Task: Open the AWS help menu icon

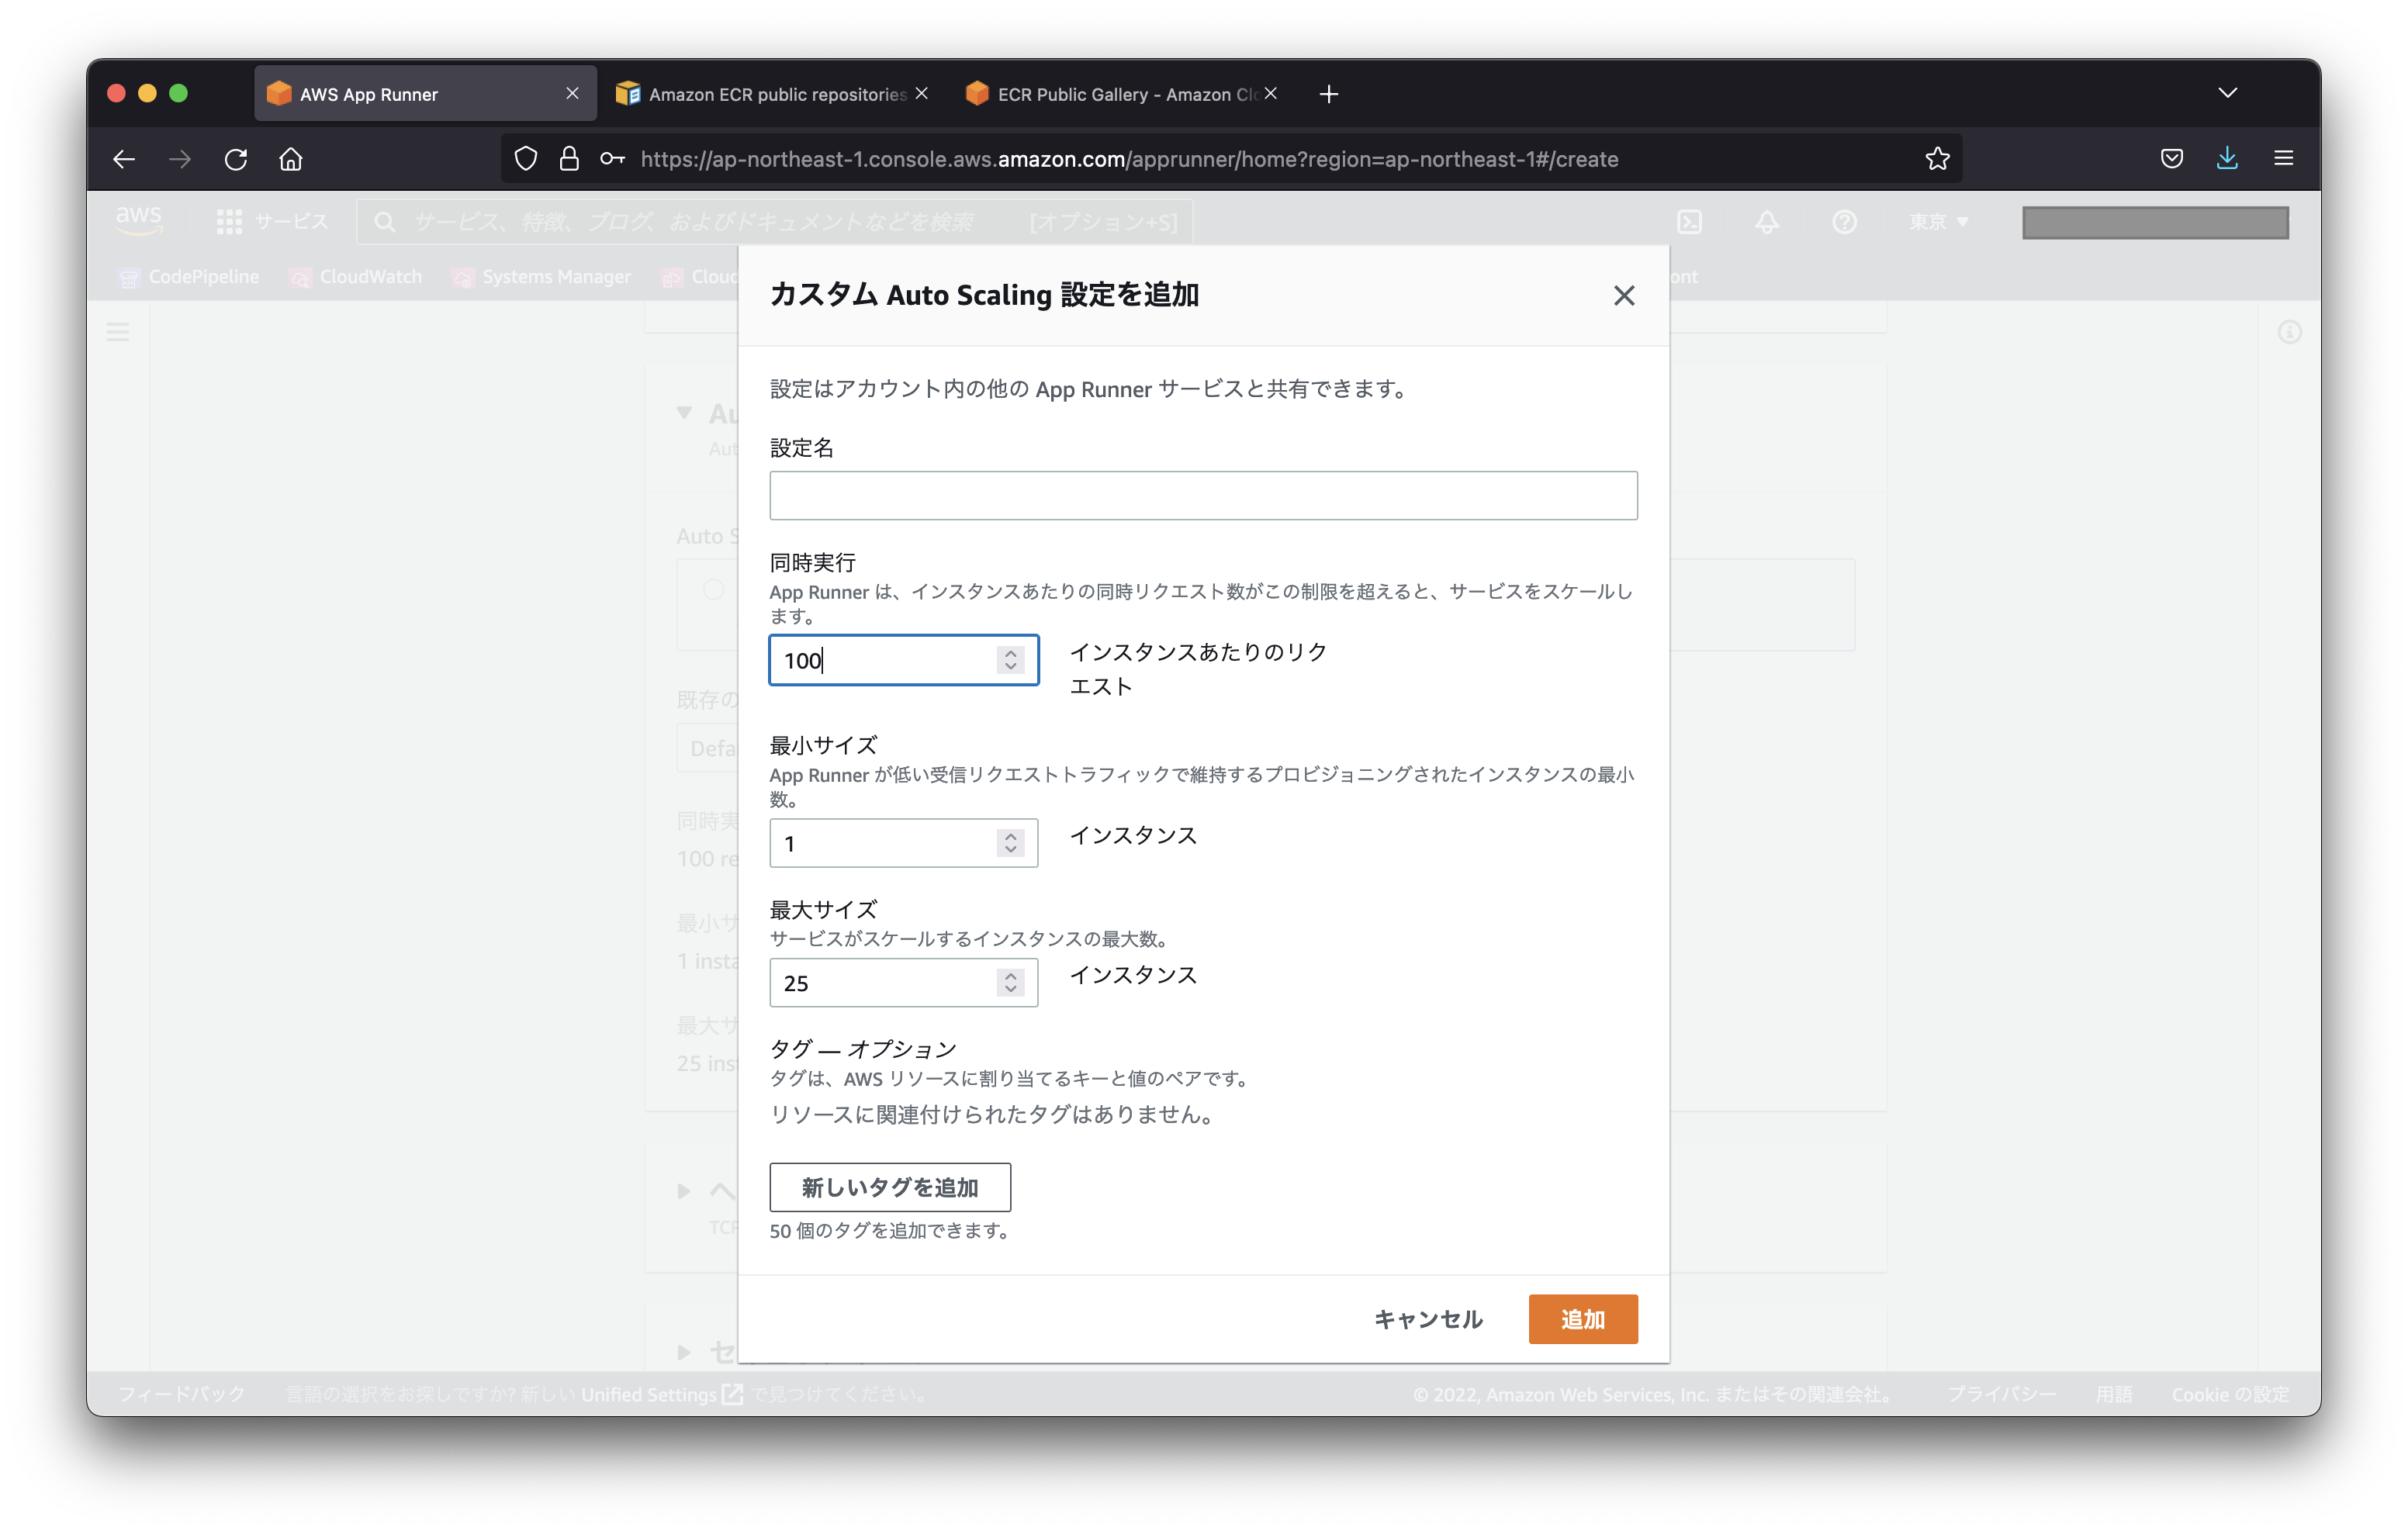Action: [x=1845, y=222]
